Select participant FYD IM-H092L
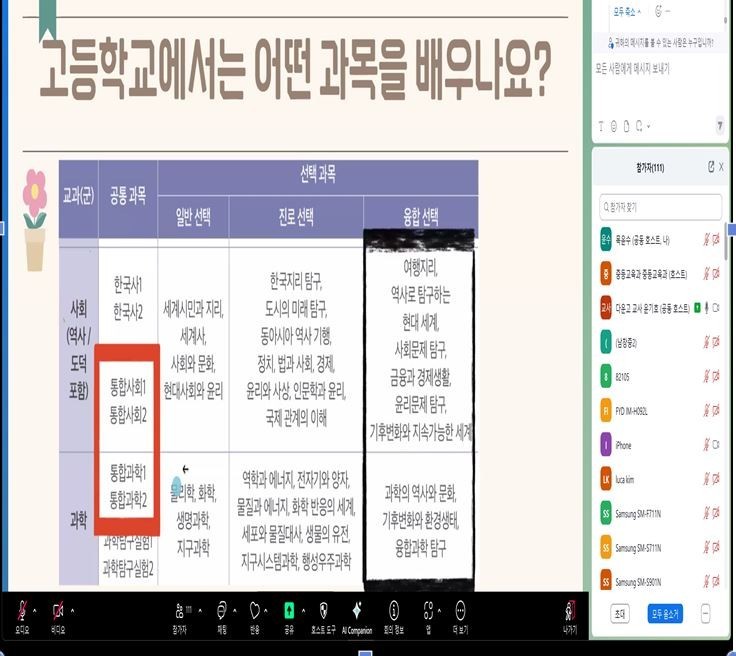The image size is (736, 656). (x=660, y=411)
